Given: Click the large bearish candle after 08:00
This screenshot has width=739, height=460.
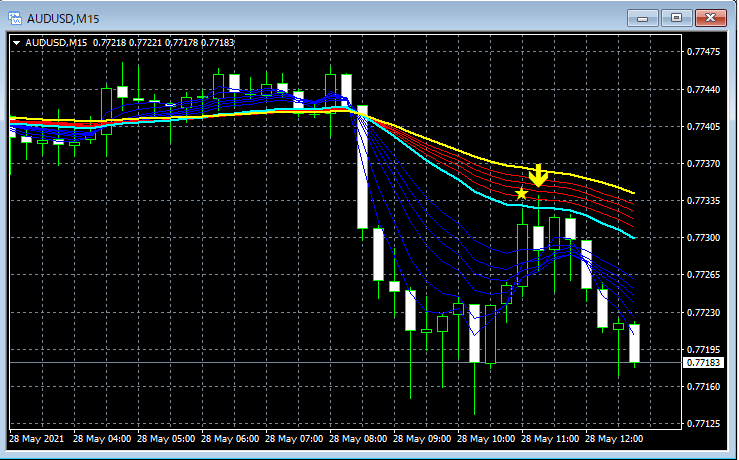Looking at the screenshot, I should [x=362, y=167].
